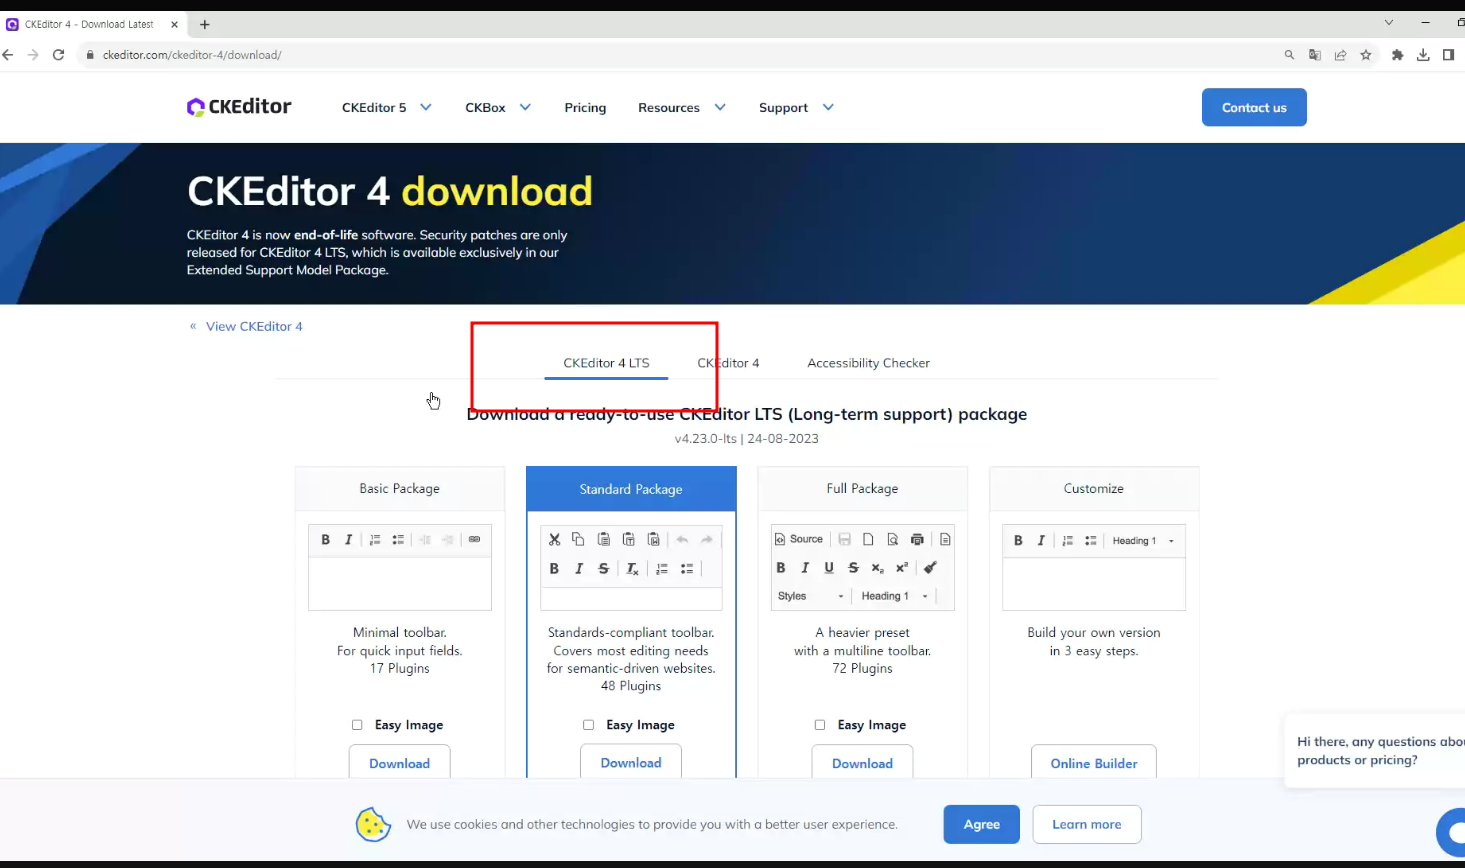This screenshot has height=868, width=1465.
Task: Click the CKEditor logo in header
Action: click(x=239, y=107)
